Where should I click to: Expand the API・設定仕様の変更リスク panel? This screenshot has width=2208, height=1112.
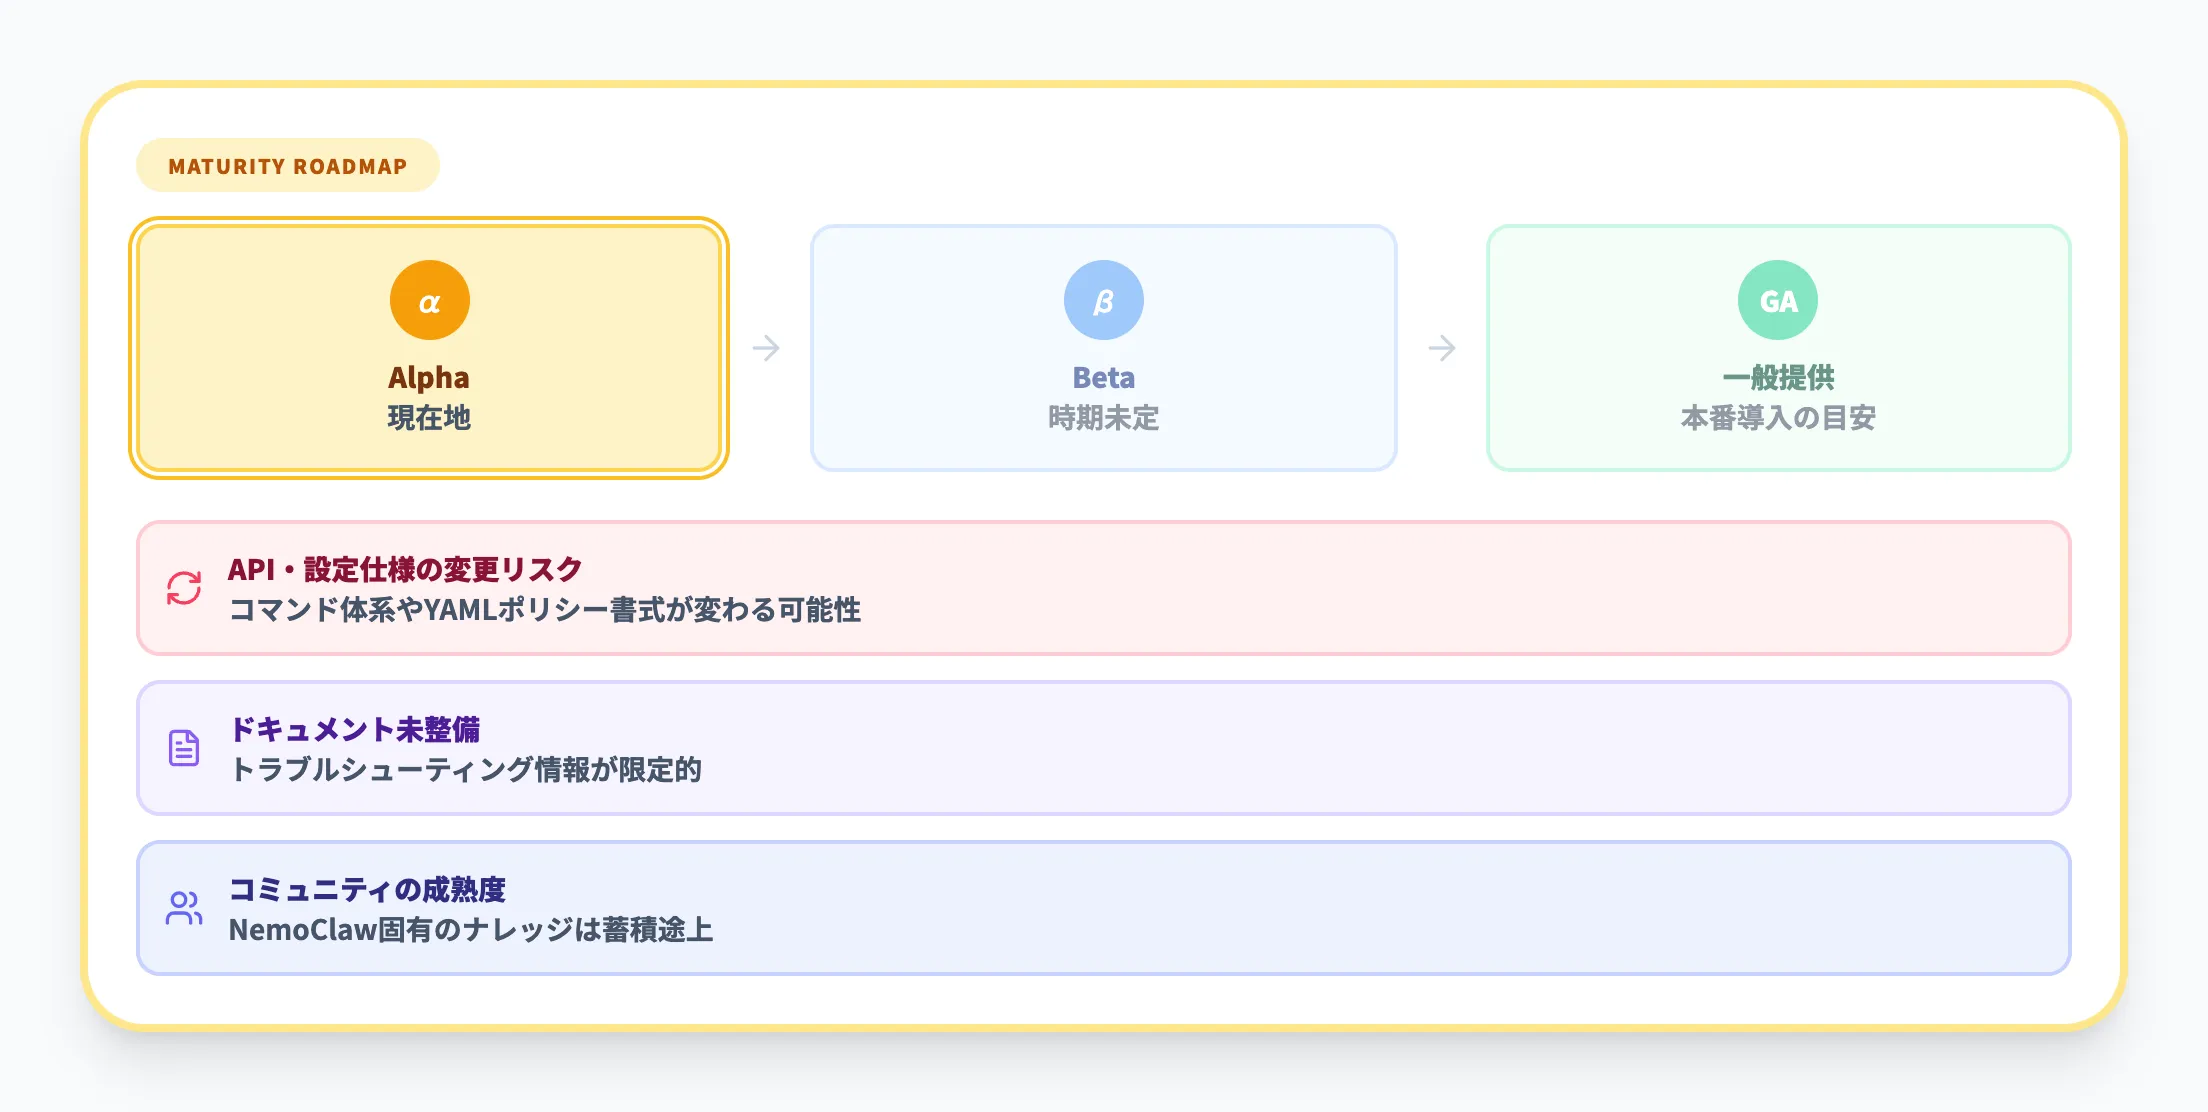1100,587
